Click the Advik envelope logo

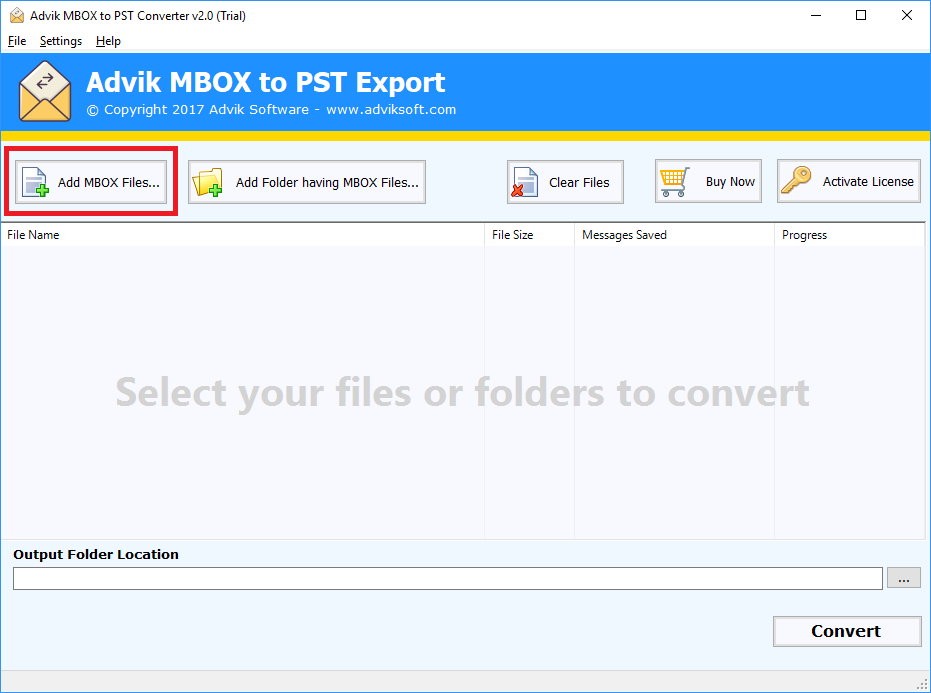(45, 91)
